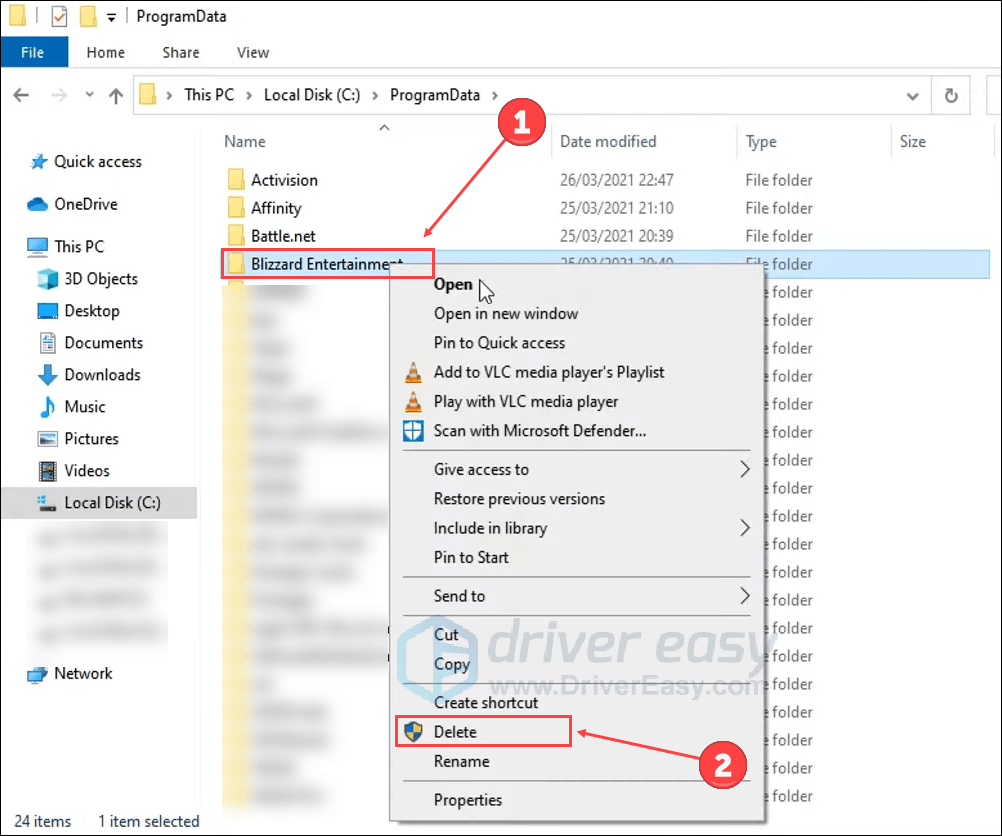
Task: Open Music in the navigation pane
Action: click(84, 406)
